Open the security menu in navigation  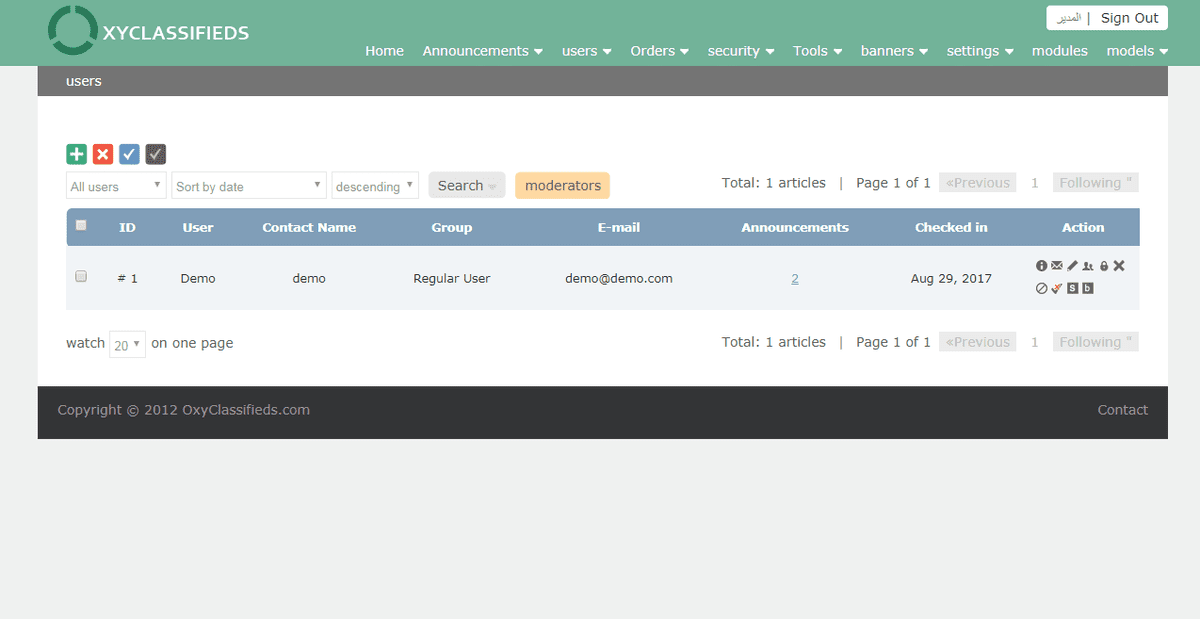pyautogui.click(x=740, y=51)
